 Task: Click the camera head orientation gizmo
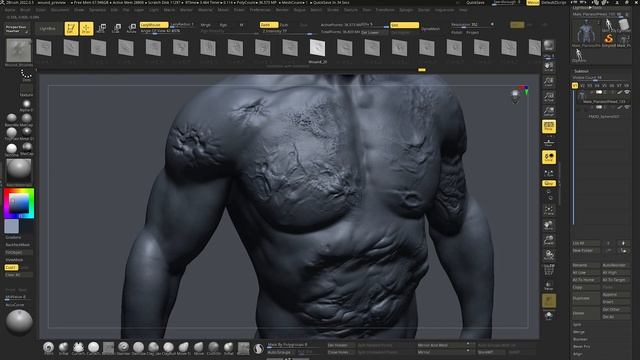coord(516,96)
